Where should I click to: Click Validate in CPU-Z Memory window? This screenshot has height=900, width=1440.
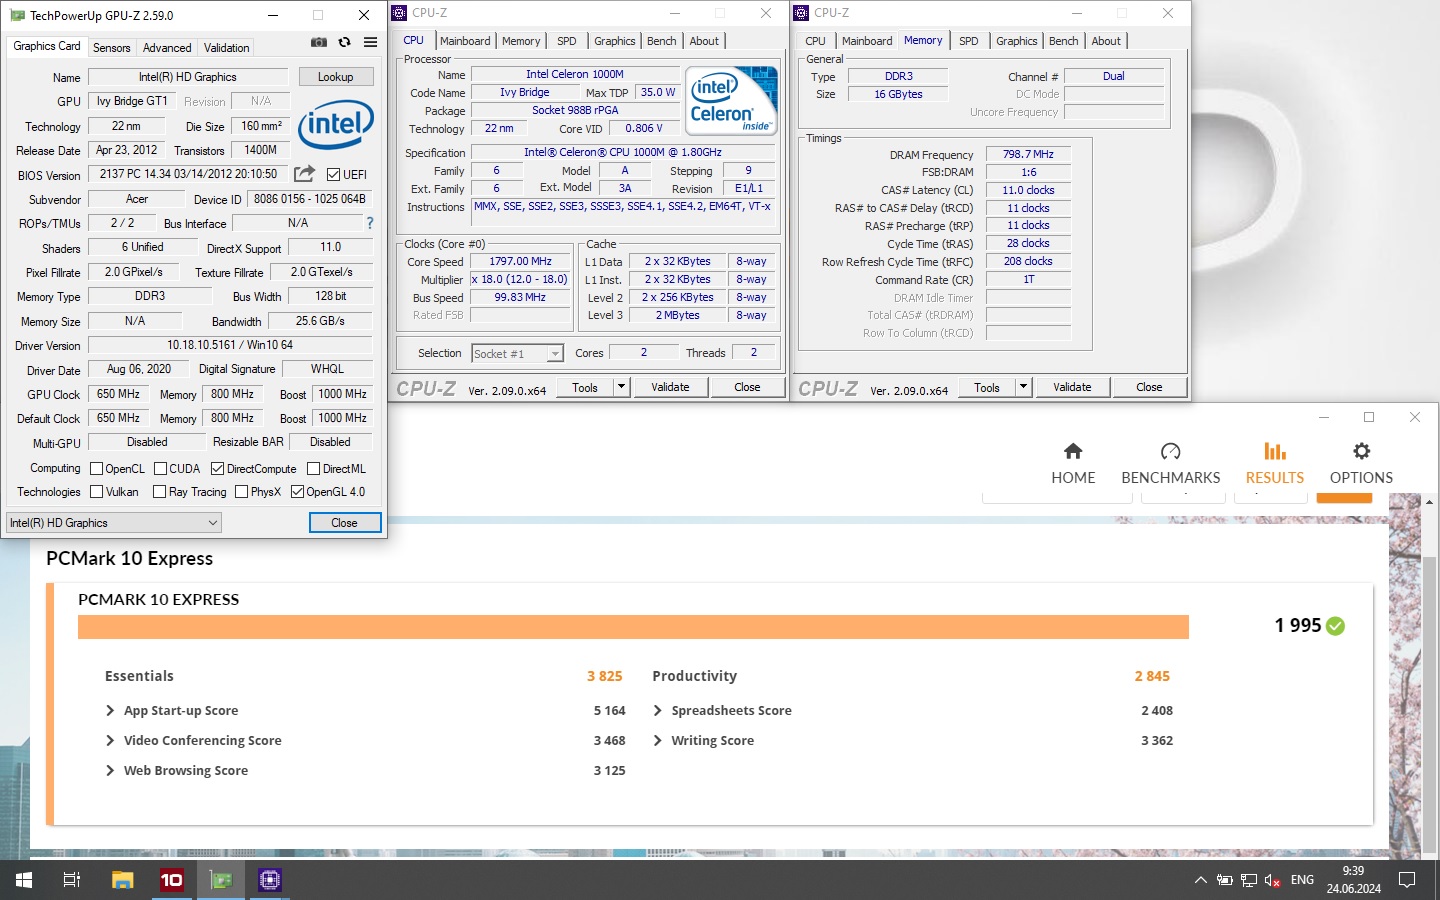(x=1072, y=387)
